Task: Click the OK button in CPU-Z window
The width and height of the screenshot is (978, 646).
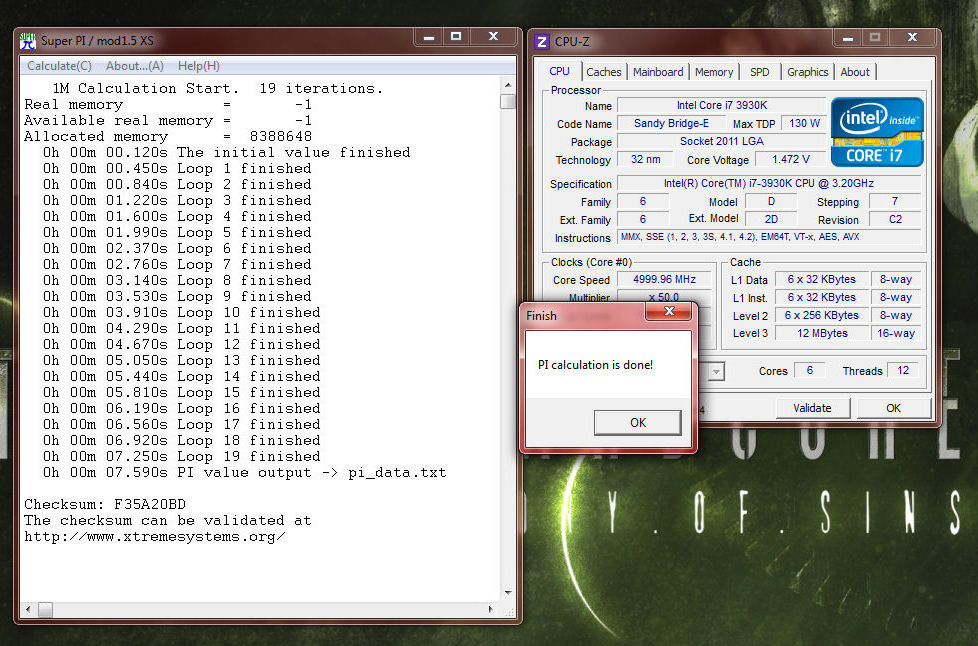Action: pyautogui.click(x=893, y=408)
